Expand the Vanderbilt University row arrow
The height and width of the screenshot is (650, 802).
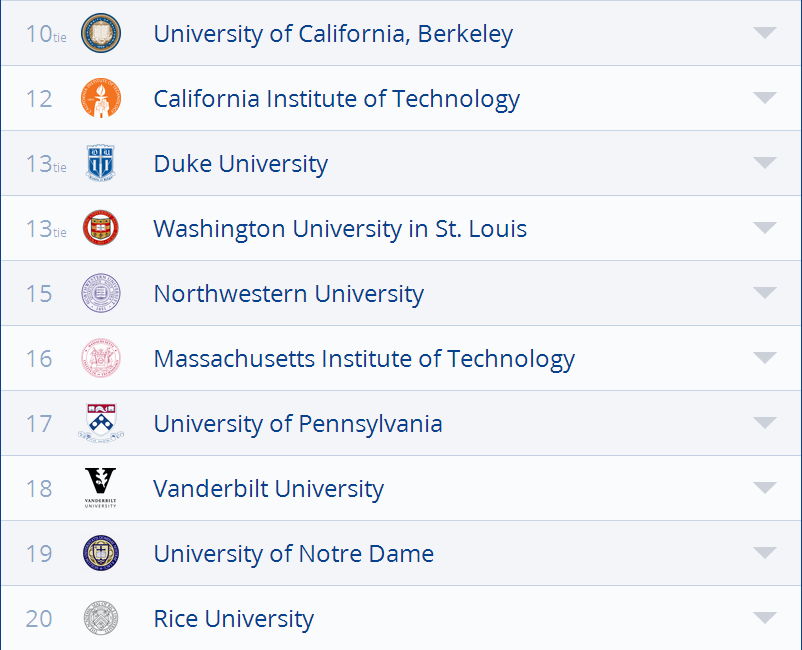click(765, 488)
